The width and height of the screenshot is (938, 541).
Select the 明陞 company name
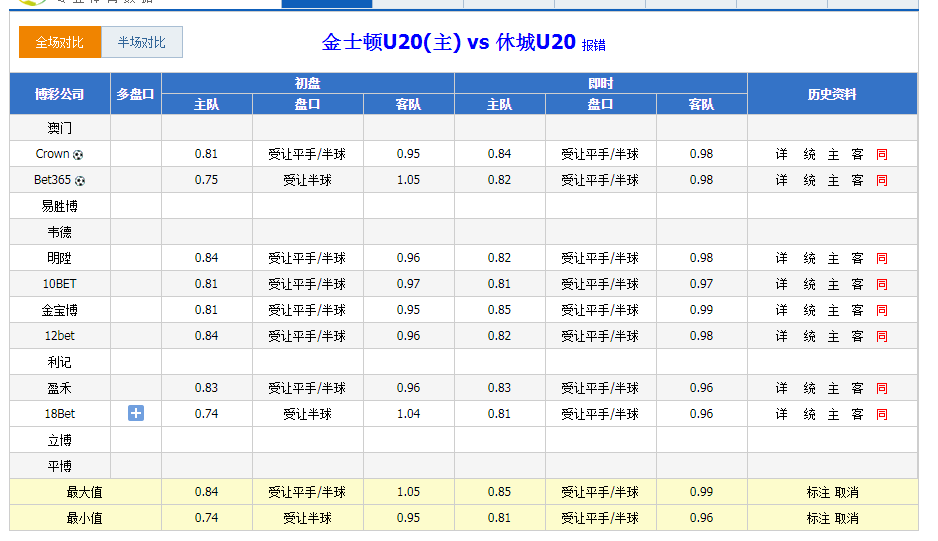60,258
